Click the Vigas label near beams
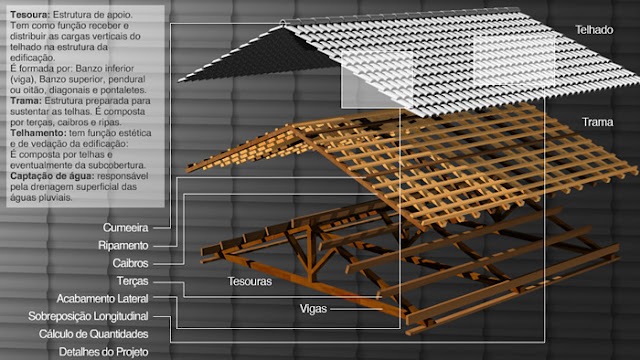The height and width of the screenshot is (360, 640). pos(313,309)
